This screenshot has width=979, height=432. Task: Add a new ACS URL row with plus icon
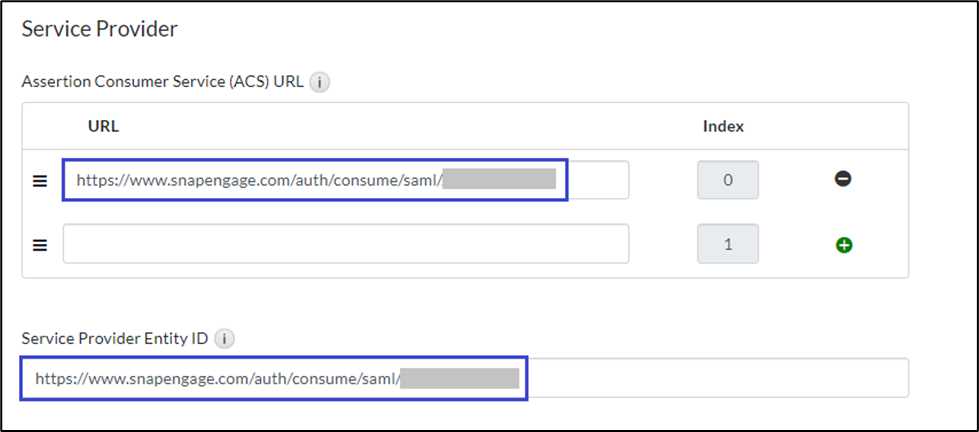click(x=843, y=244)
